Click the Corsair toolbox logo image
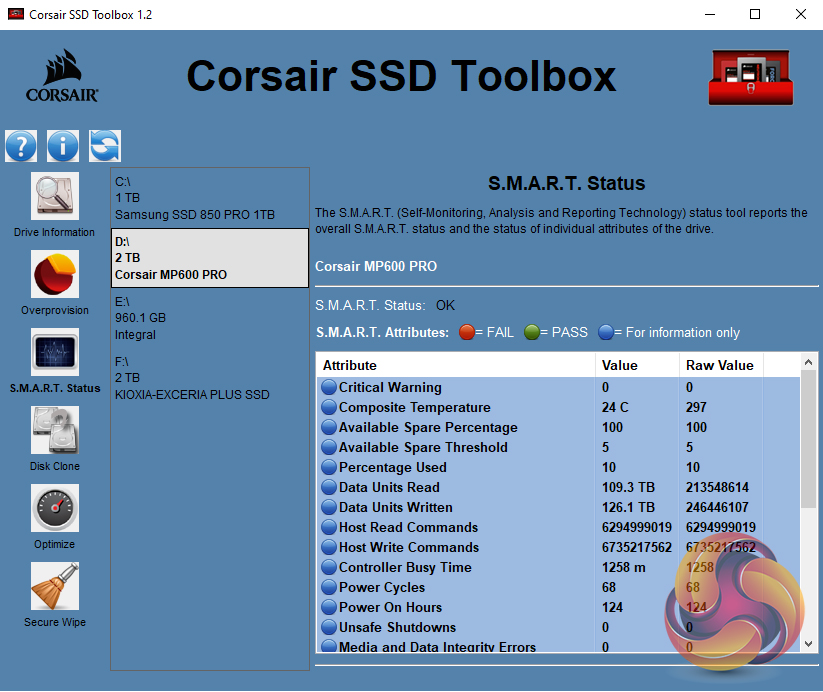This screenshot has width=823, height=692. click(x=750, y=77)
